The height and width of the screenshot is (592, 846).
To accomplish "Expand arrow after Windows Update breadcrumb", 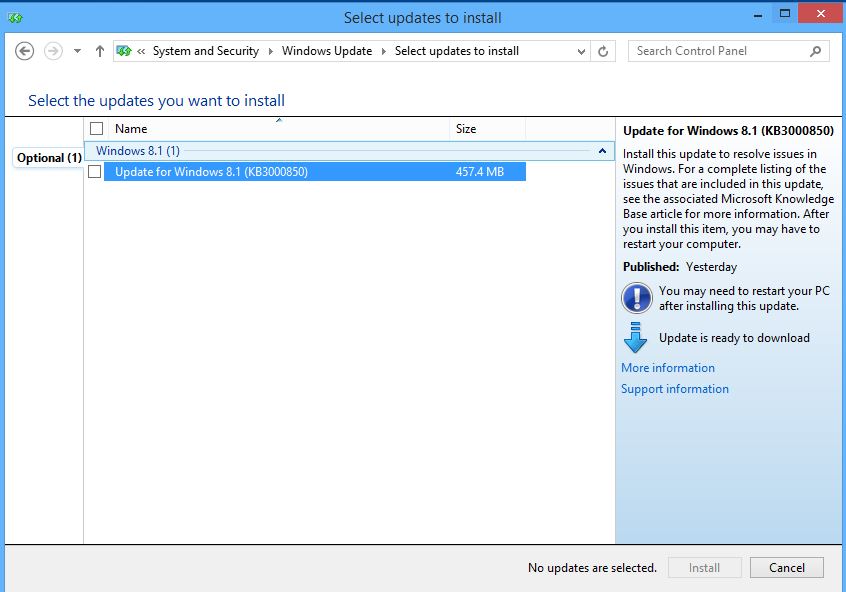I will (384, 51).
